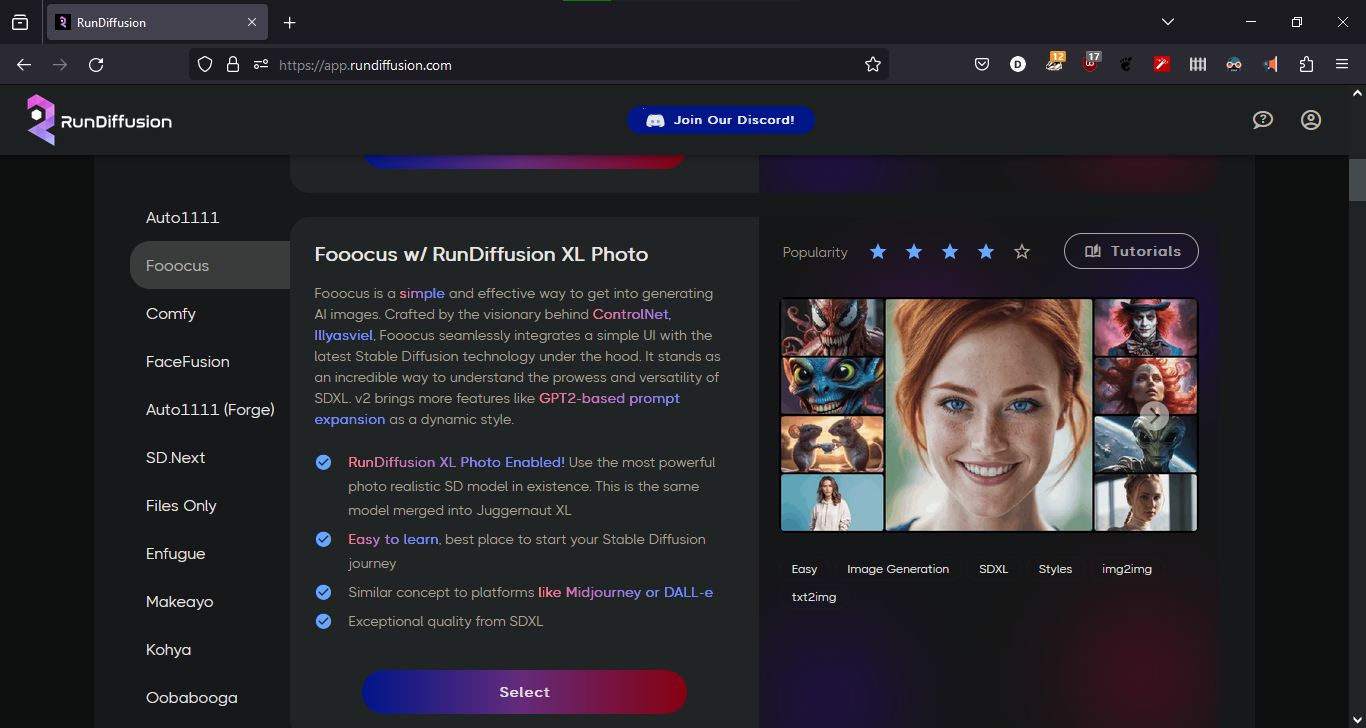Image resolution: width=1366 pixels, height=728 pixels.
Task: Open the Tutorials button
Action: click(1131, 251)
